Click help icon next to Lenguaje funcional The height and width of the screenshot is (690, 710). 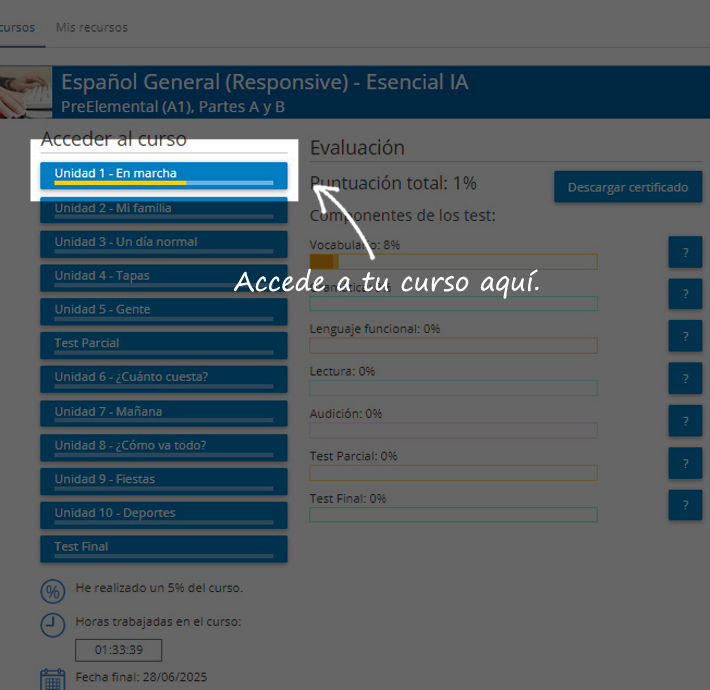685,336
